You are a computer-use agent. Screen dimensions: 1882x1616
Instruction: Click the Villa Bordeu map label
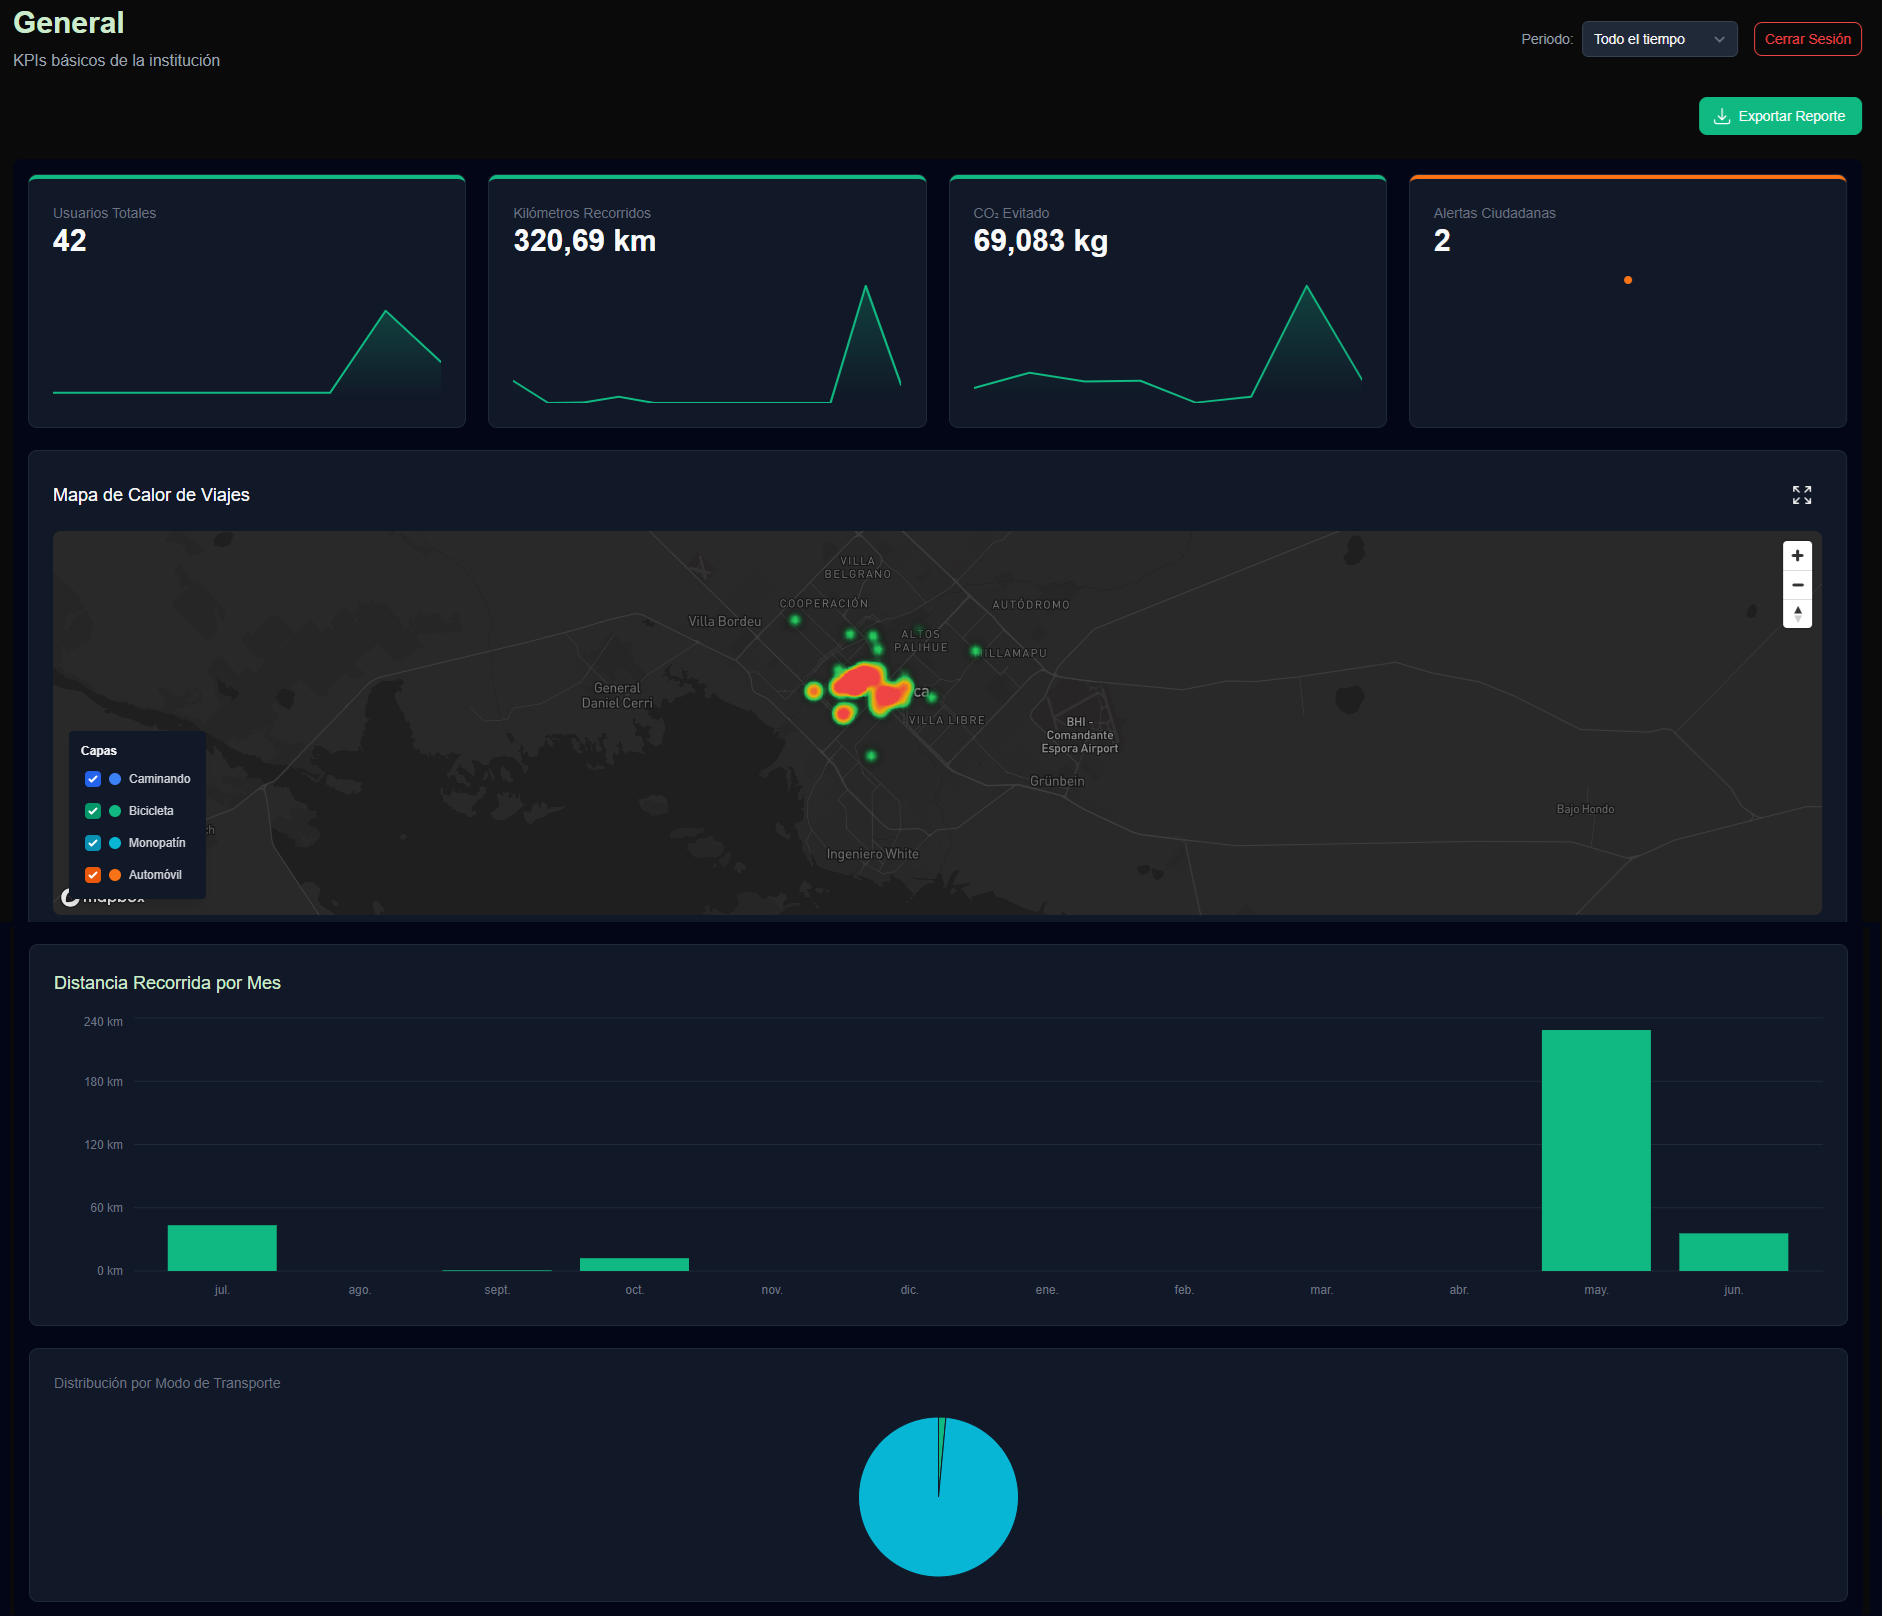click(725, 621)
